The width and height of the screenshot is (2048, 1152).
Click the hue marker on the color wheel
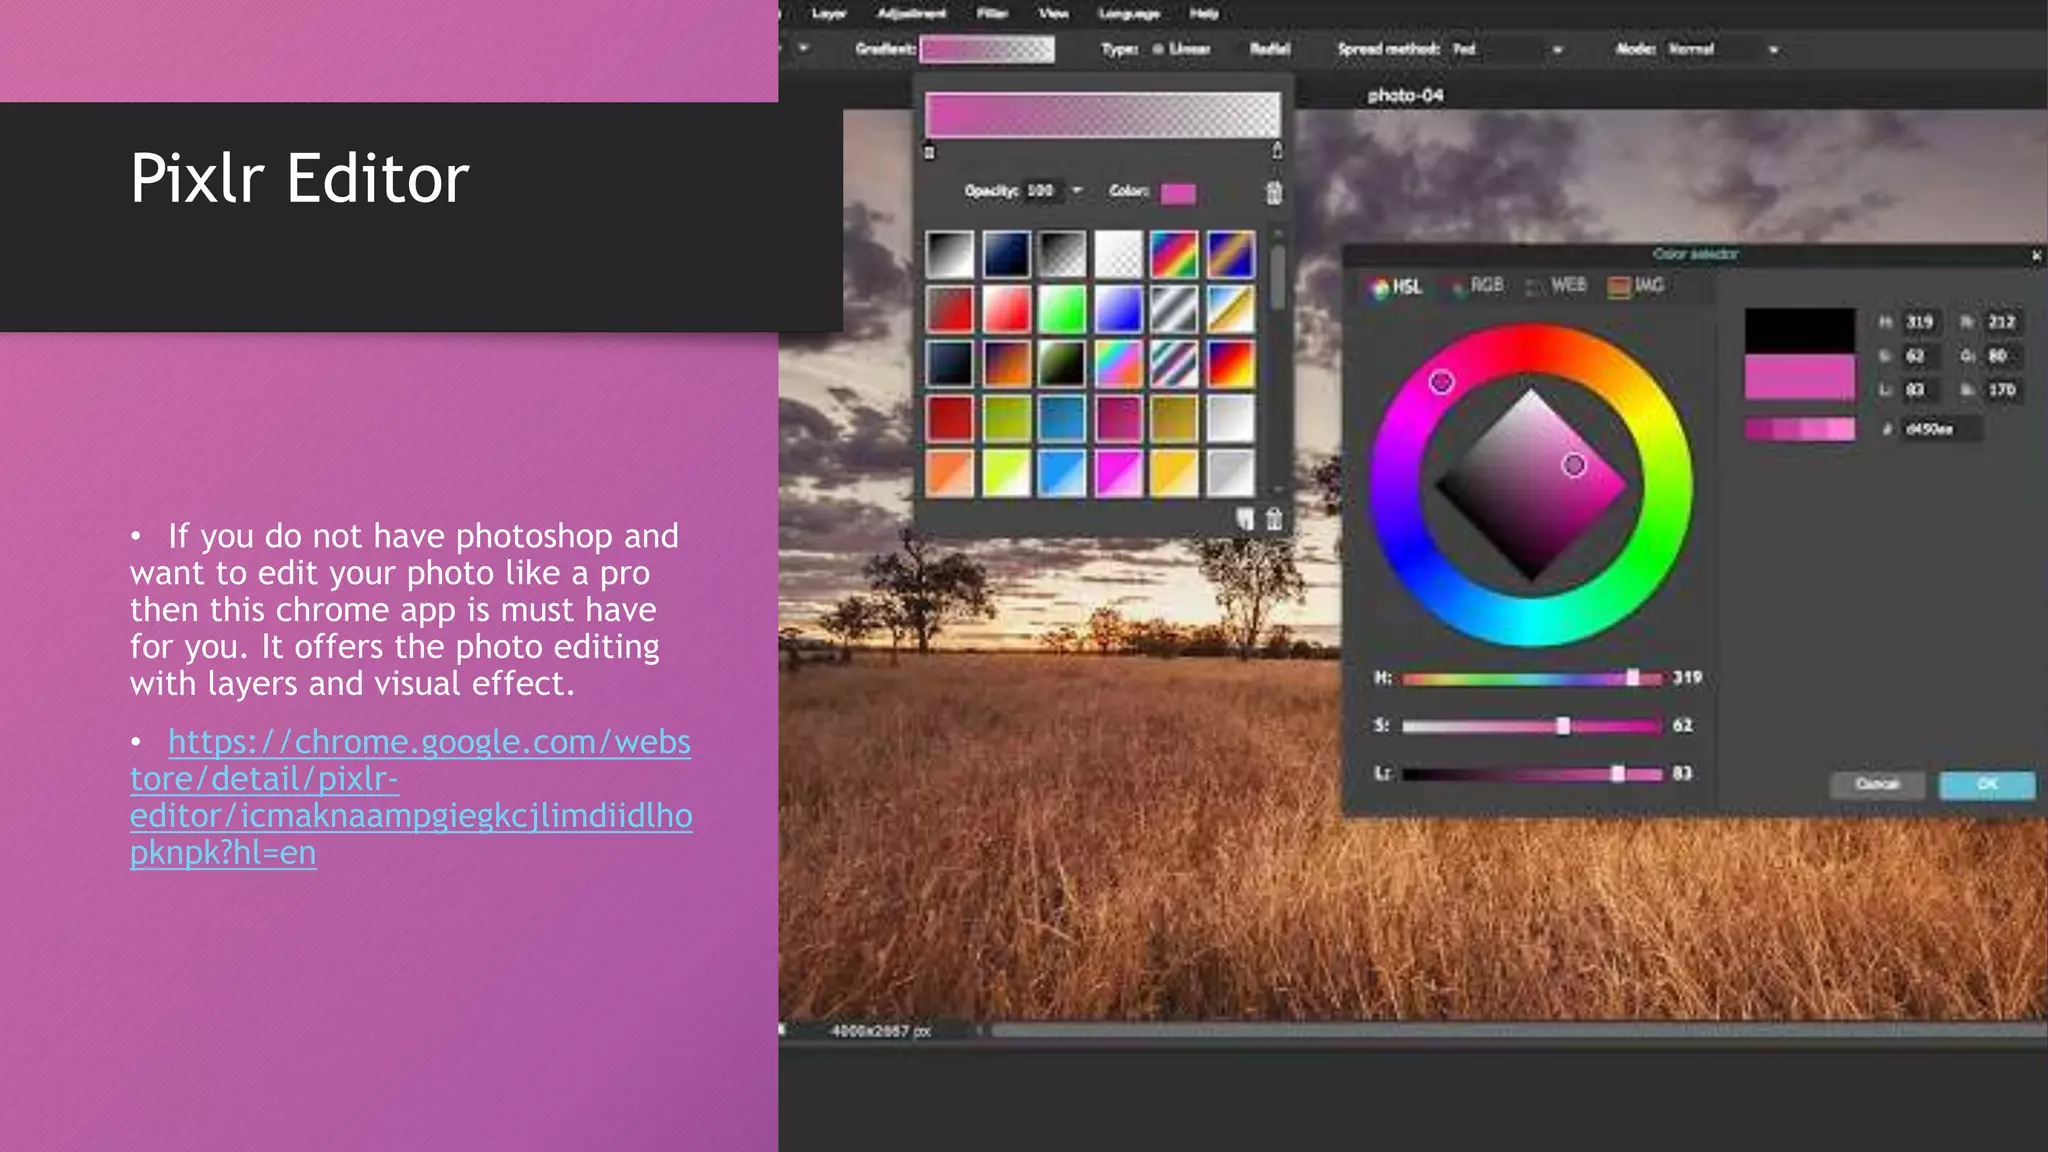click(1441, 382)
